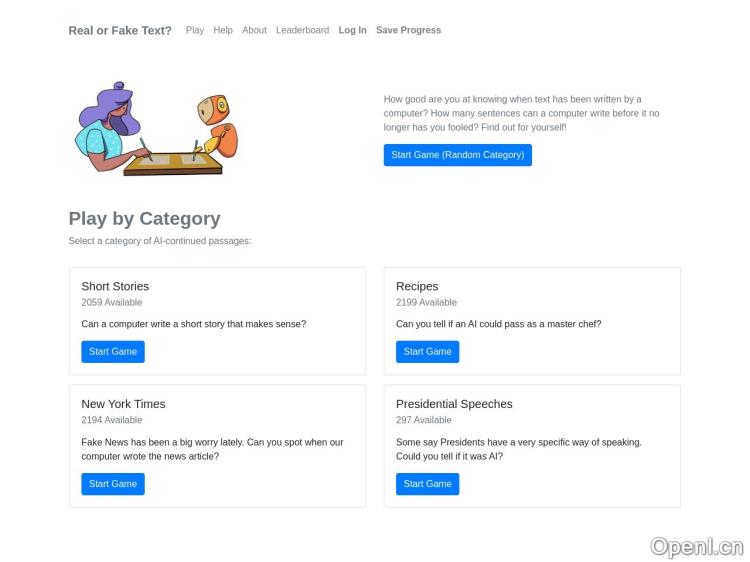750x562 pixels.
Task: Start Game in the Recipes category
Action: 427,352
